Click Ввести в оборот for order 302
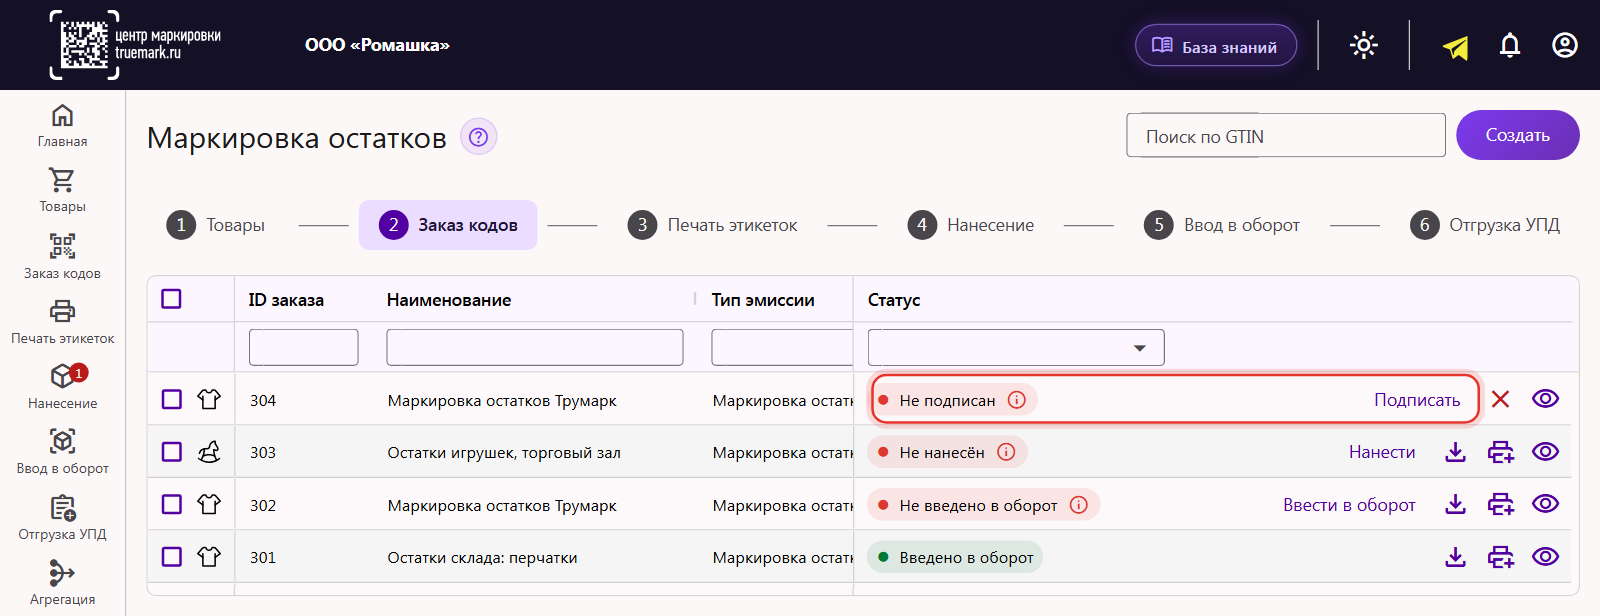 tap(1349, 505)
